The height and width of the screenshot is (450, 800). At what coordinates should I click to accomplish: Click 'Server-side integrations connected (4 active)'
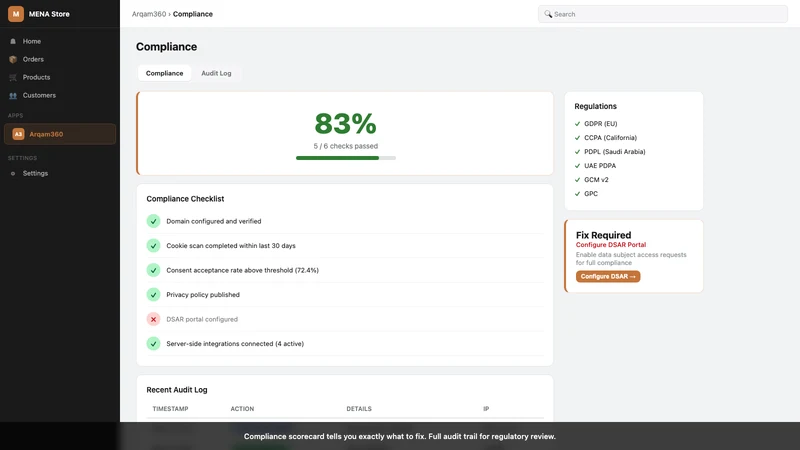click(x=235, y=343)
